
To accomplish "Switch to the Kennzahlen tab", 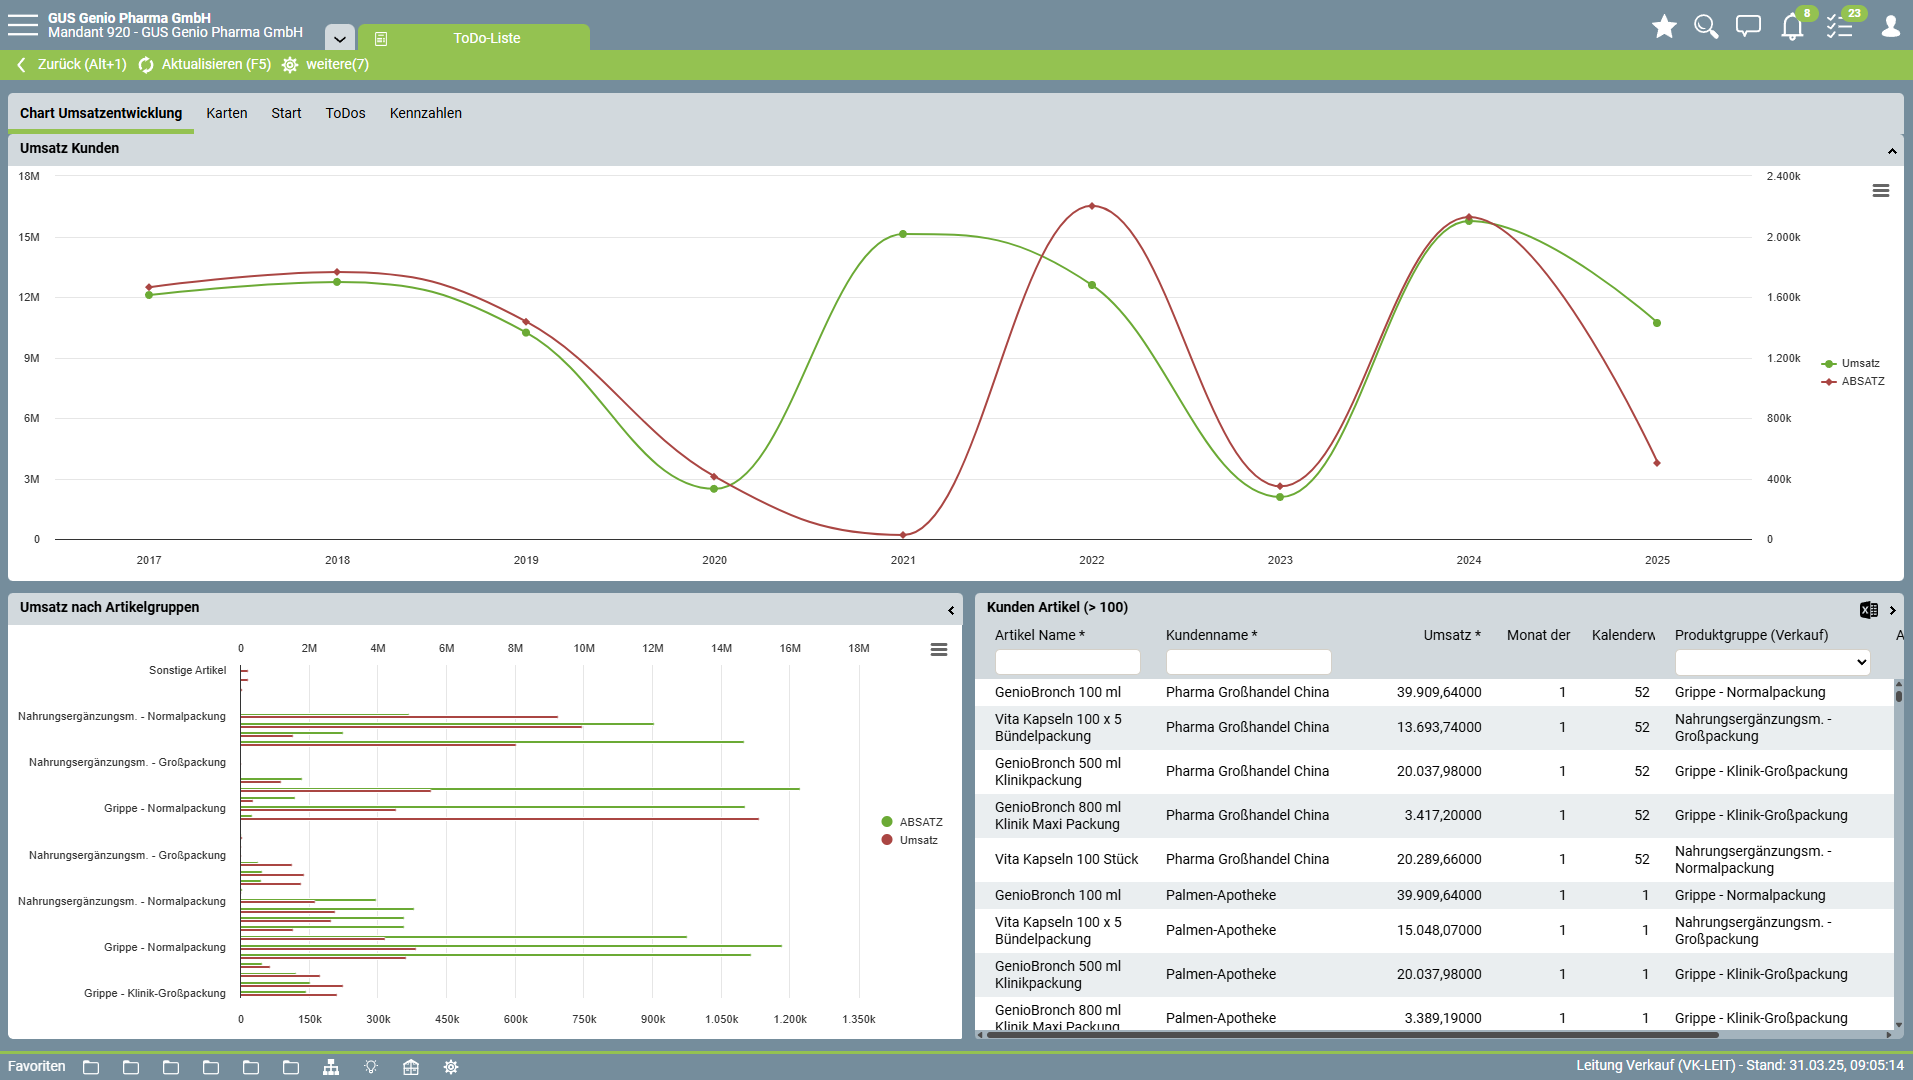I will point(425,113).
